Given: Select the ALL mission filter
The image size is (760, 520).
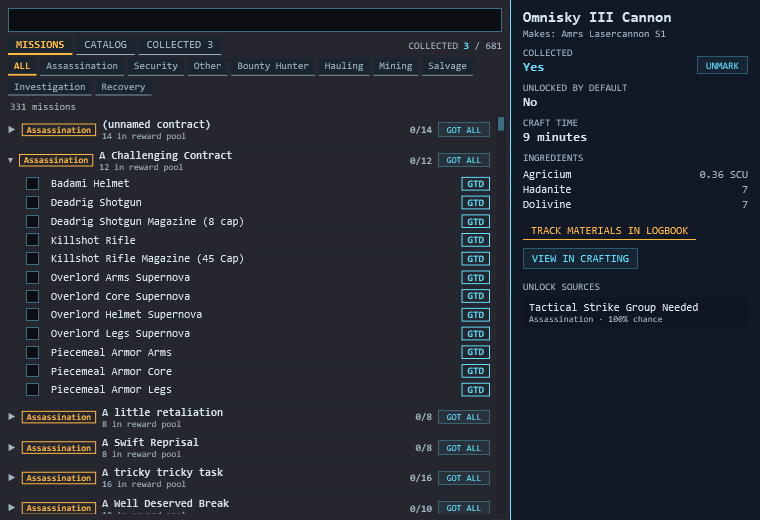Looking at the screenshot, I should pos(22,66).
